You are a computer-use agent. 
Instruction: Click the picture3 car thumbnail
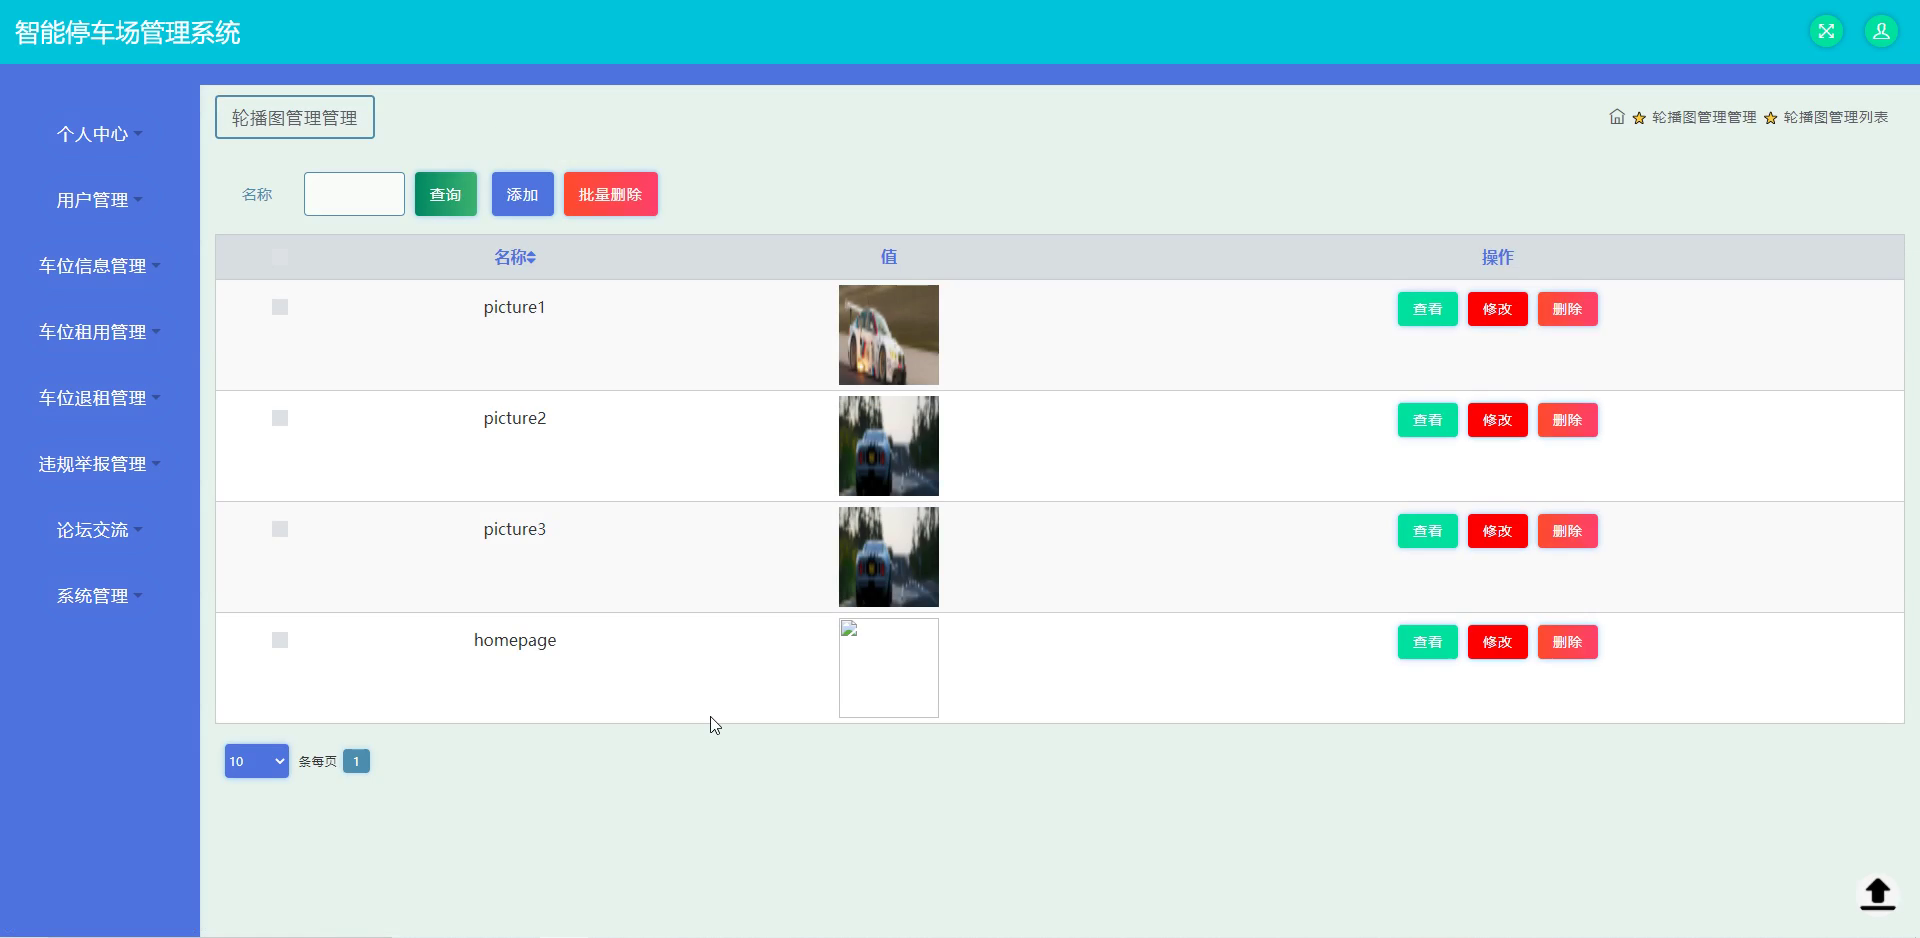pos(889,557)
